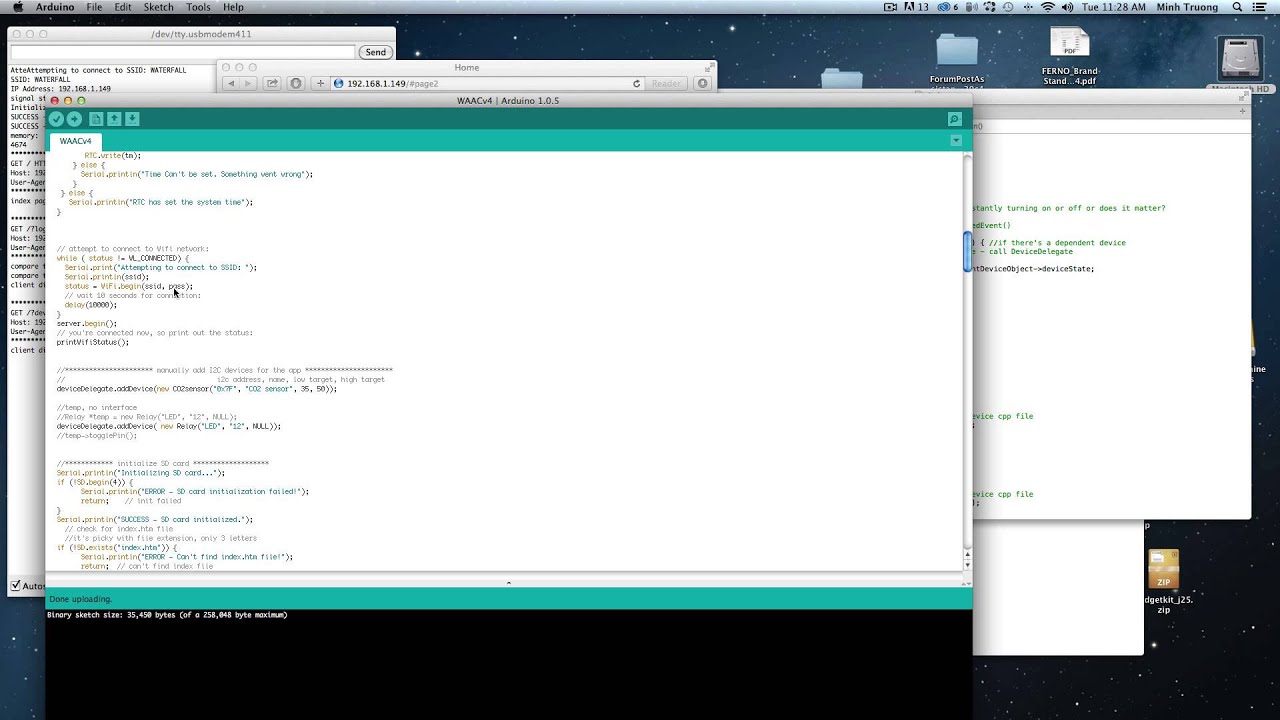Click the Wi-Fi icon in the menu bar
Viewport: 1280px width, 720px height.
coord(1048,8)
